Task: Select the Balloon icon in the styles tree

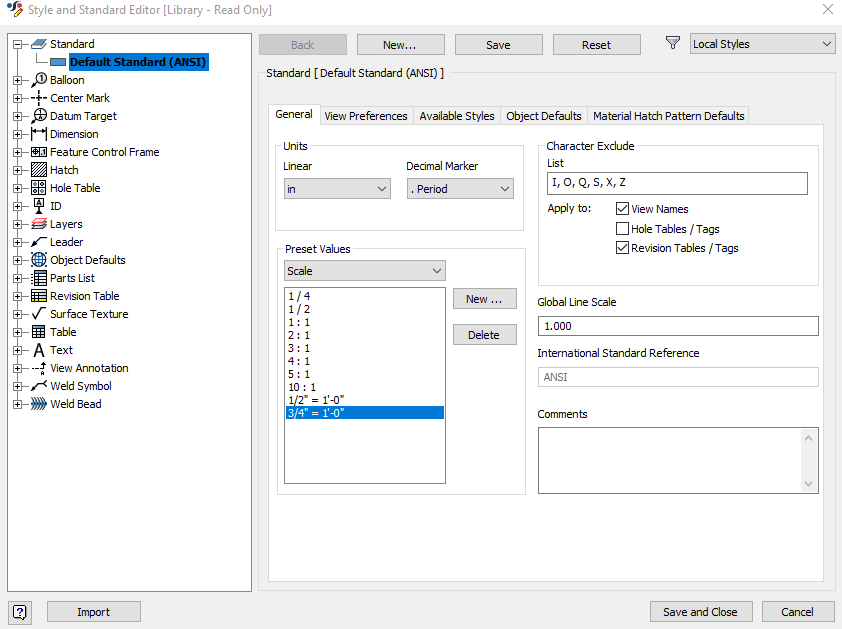Action: 39,79
